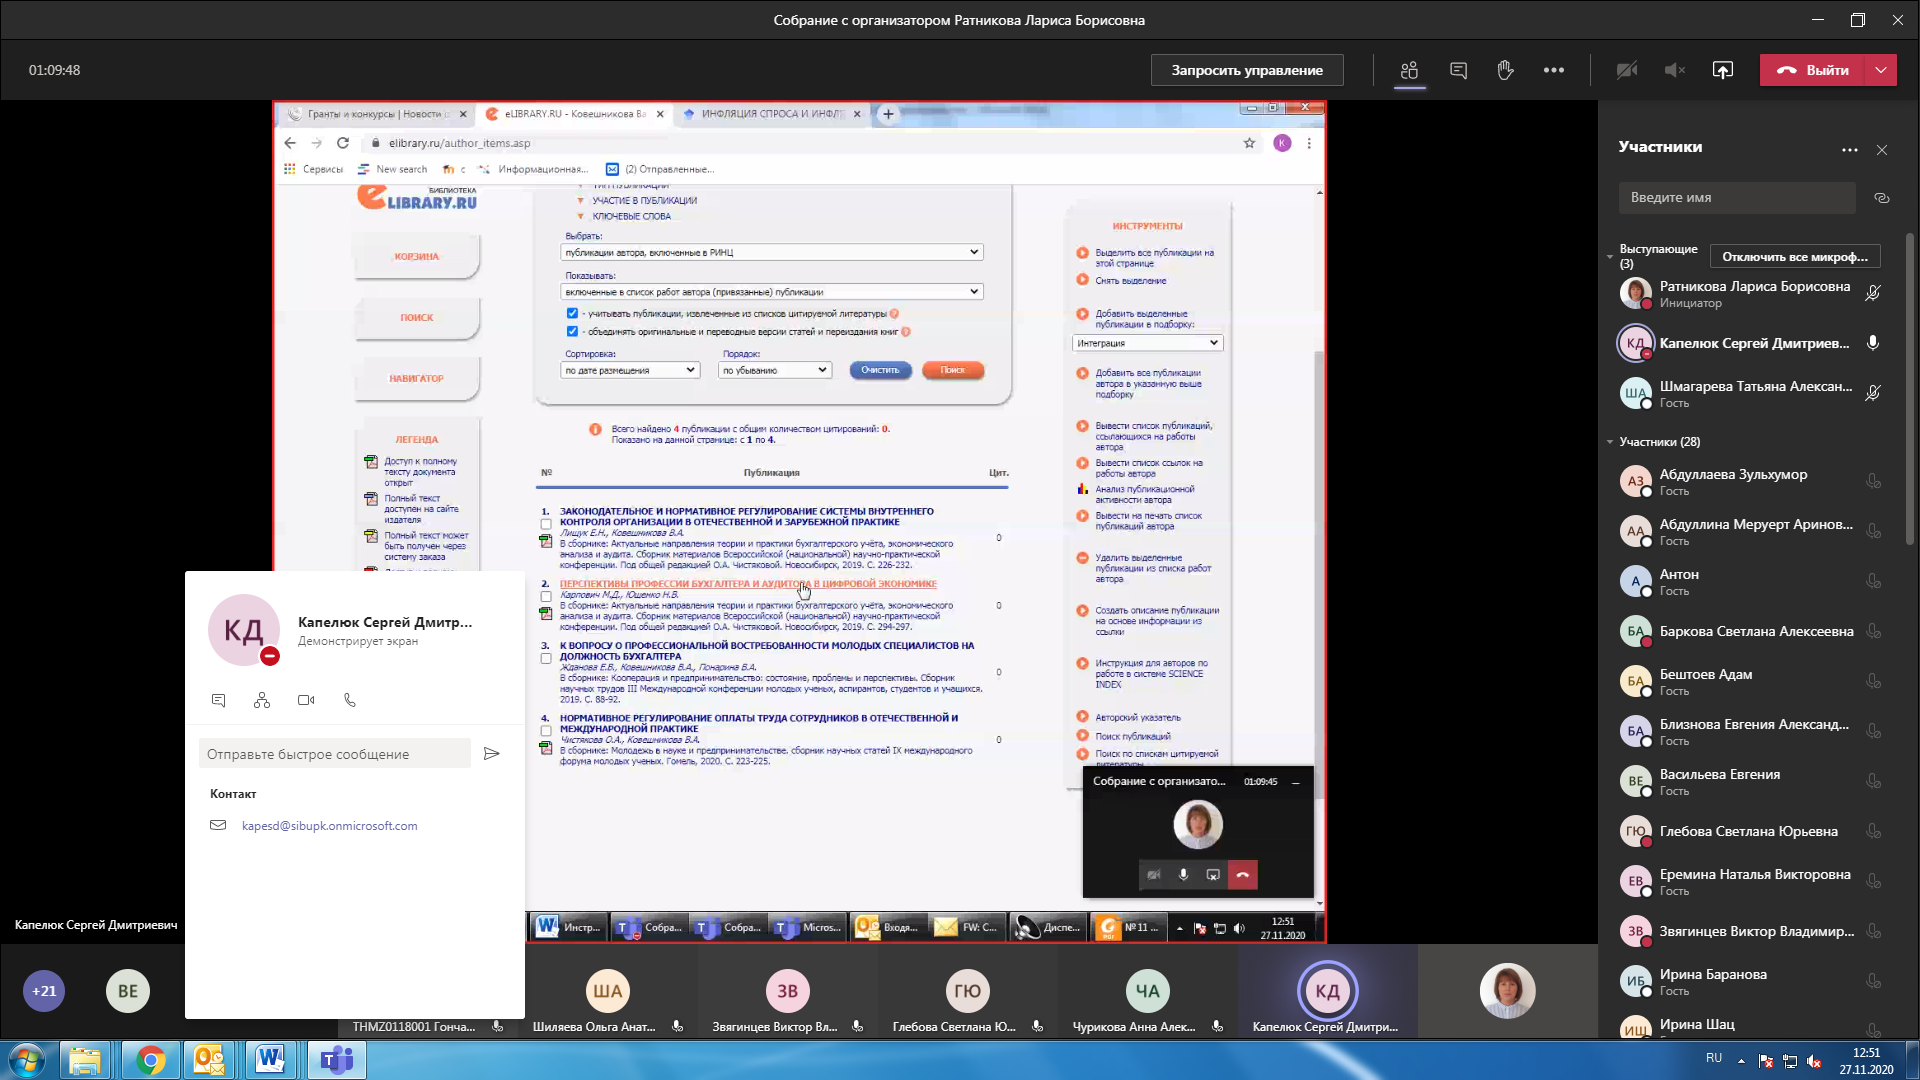Viewport: 1920px width, 1080px height.
Task: Click Отключить все микрофоны button
Action: coord(1795,257)
